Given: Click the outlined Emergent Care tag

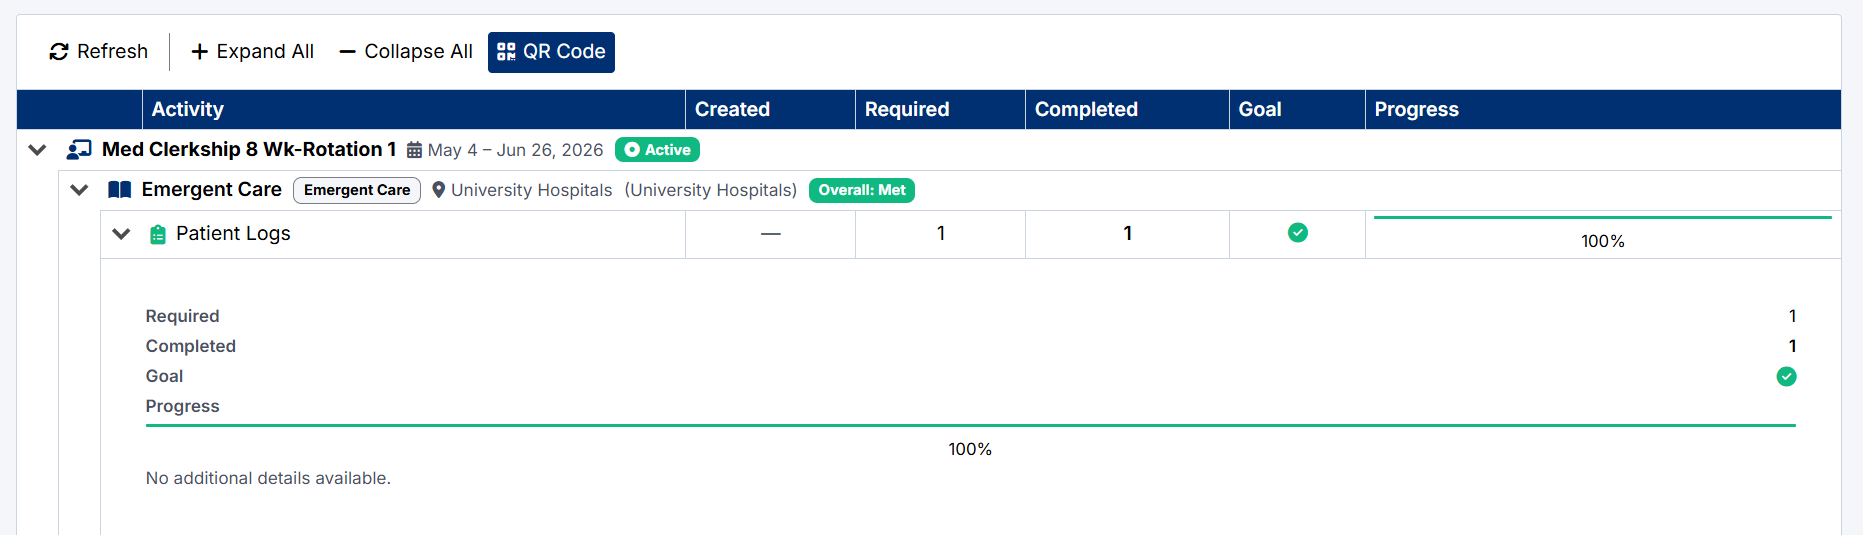Looking at the screenshot, I should point(357,190).
